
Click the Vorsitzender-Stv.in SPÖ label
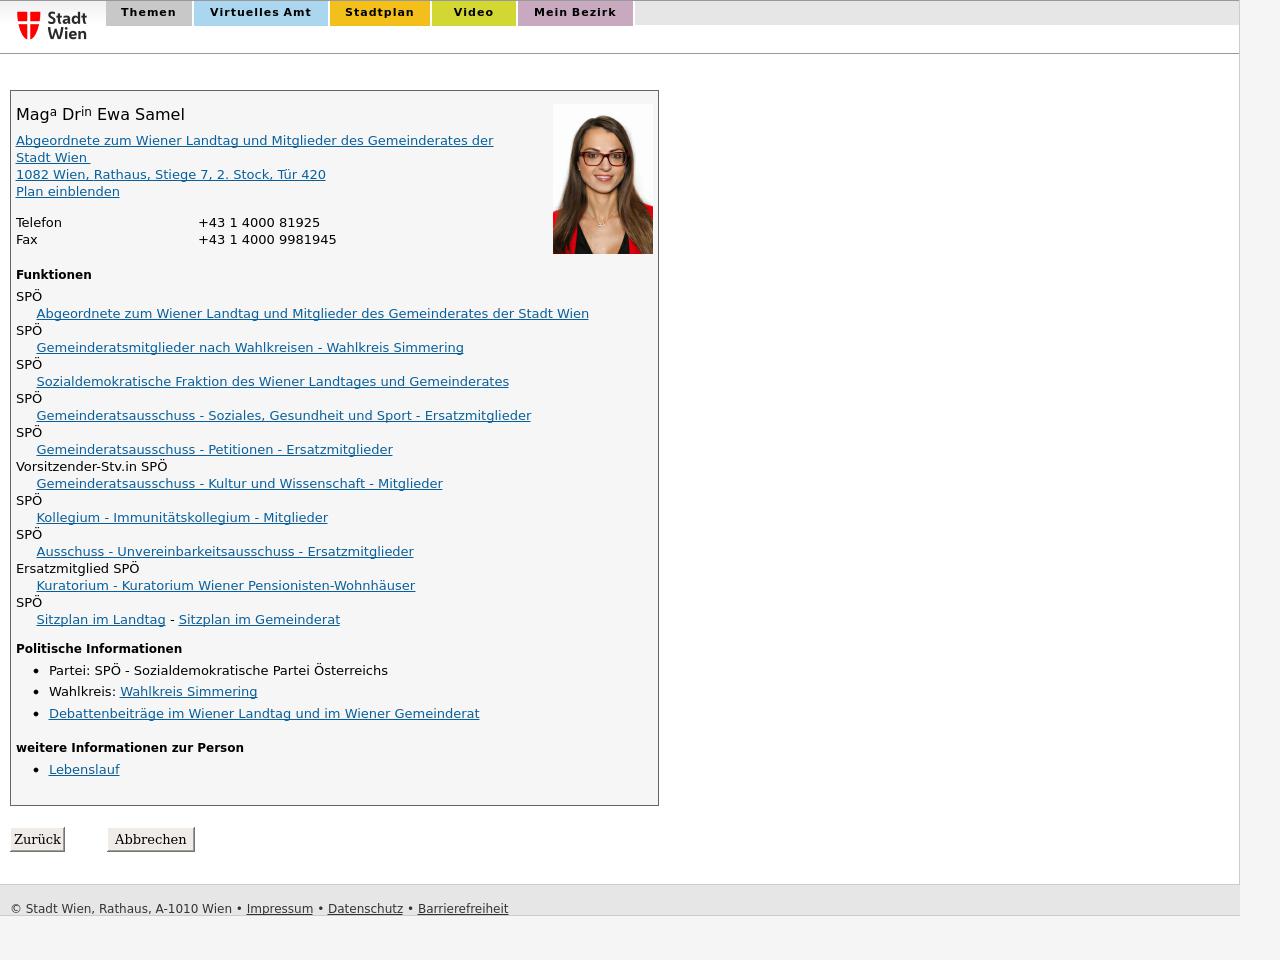[92, 466]
